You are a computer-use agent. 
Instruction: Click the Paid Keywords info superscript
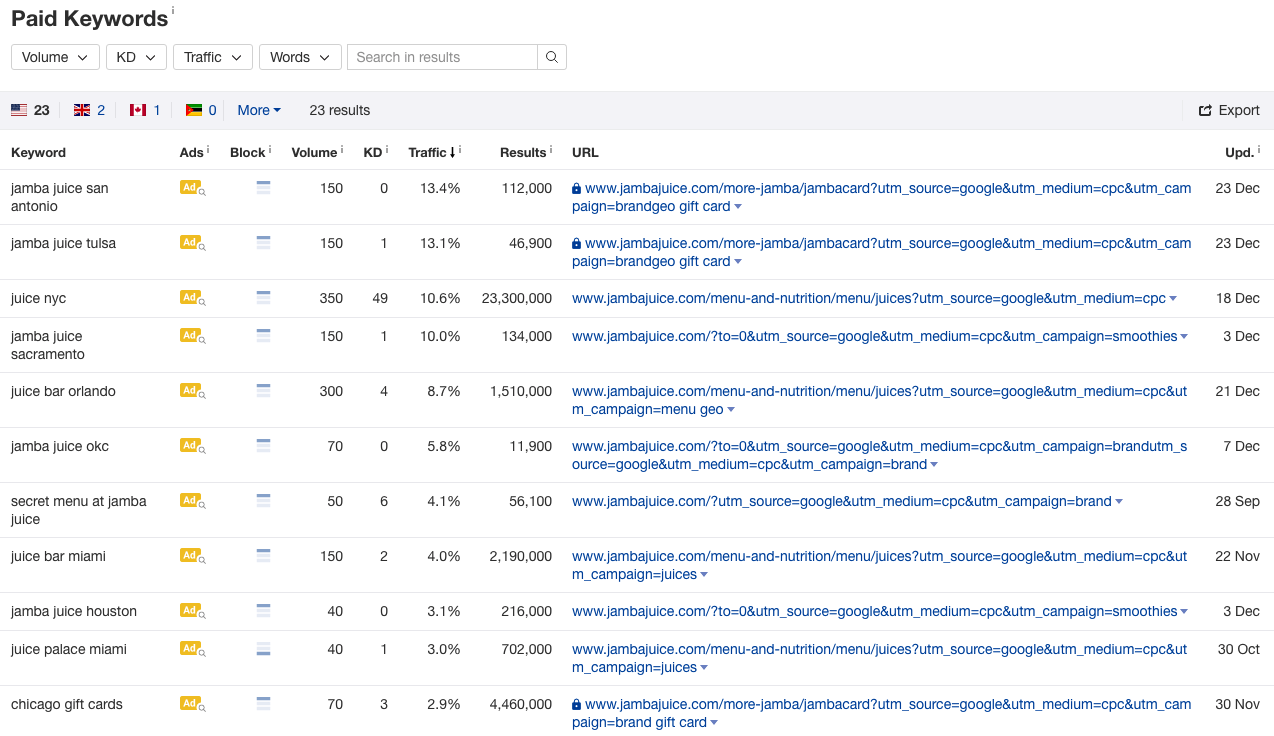[x=172, y=10]
